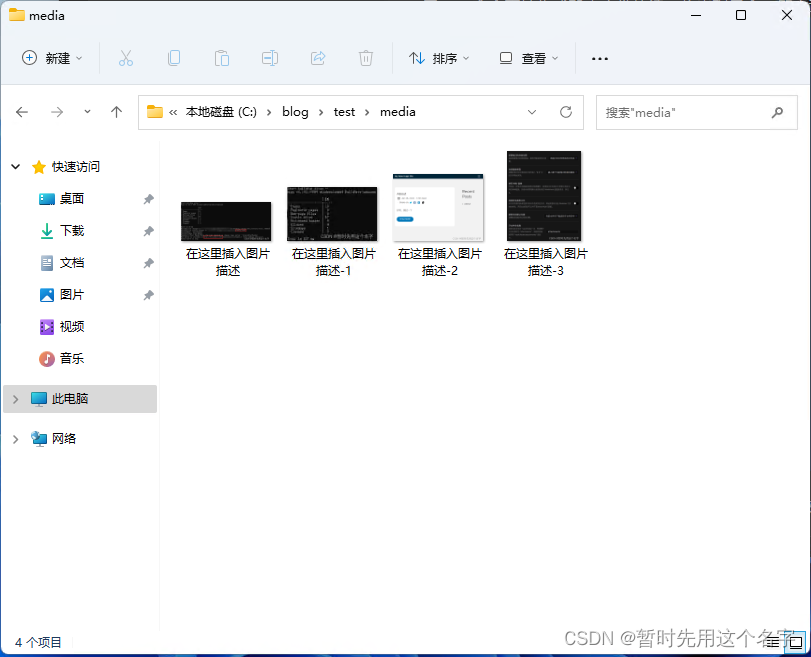Select thumbnail 在这里插入图片描述-2
The image size is (811, 657).
click(x=439, y=207)
